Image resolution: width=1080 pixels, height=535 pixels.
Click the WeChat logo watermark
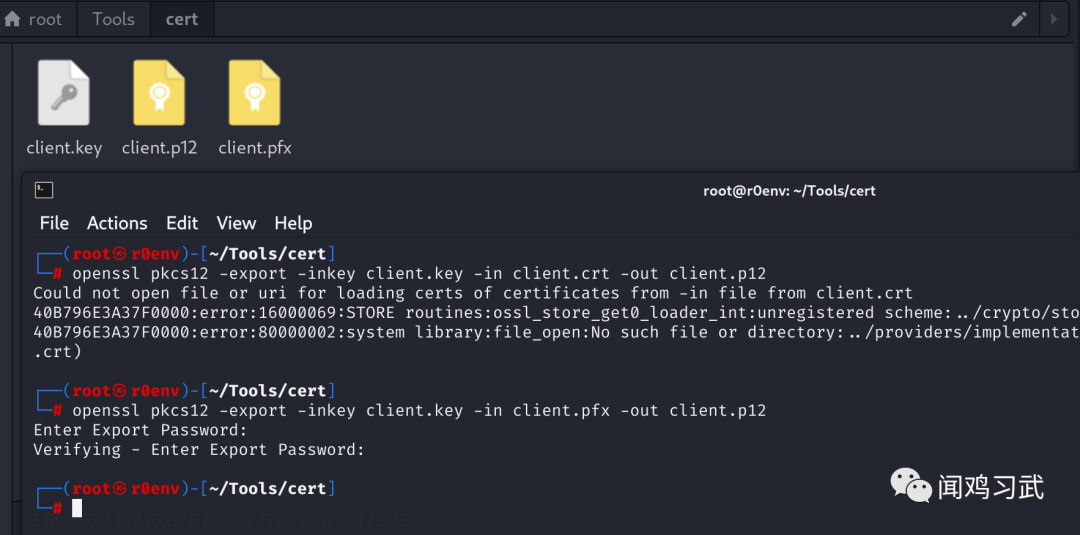910,486
